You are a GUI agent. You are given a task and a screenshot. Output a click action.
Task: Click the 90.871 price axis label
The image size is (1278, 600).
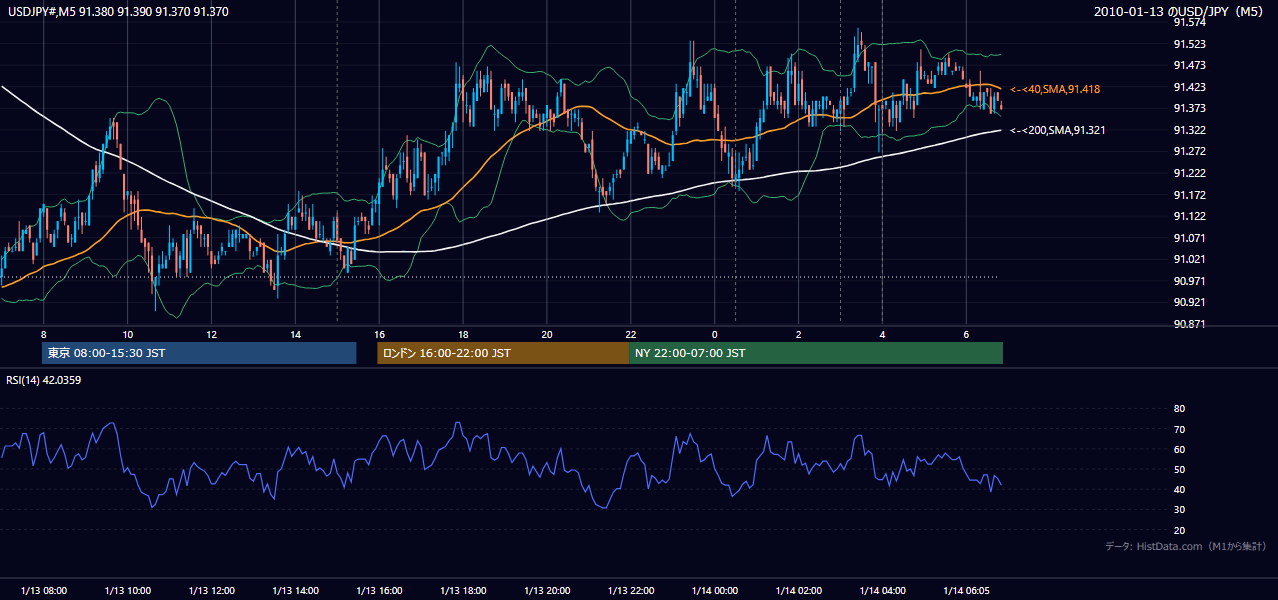tap(1189, 324)
